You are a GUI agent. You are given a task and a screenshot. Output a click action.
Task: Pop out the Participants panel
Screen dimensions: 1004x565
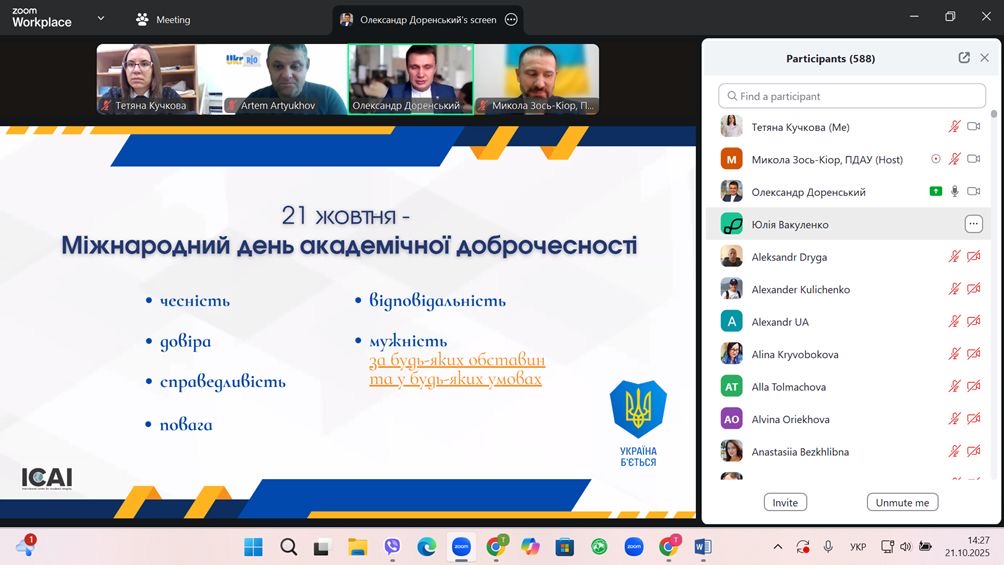(964, 58)
